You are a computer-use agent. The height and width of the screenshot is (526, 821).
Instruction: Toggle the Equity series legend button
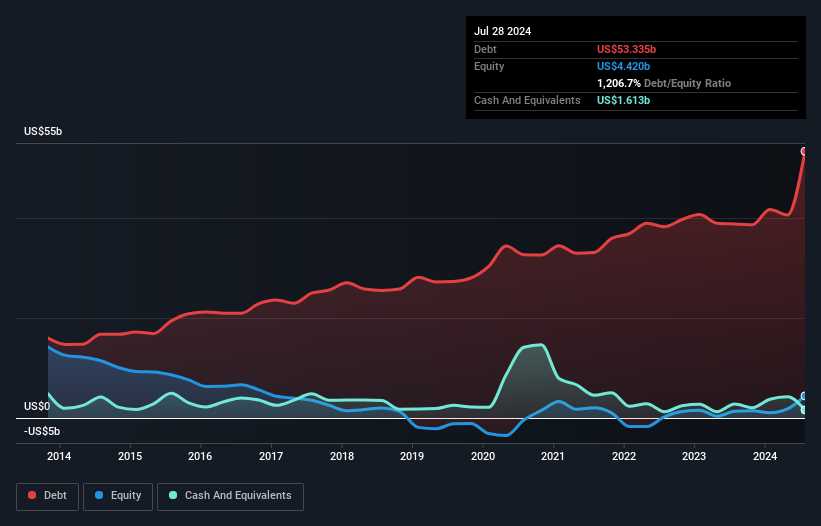[x=118, y=496]
